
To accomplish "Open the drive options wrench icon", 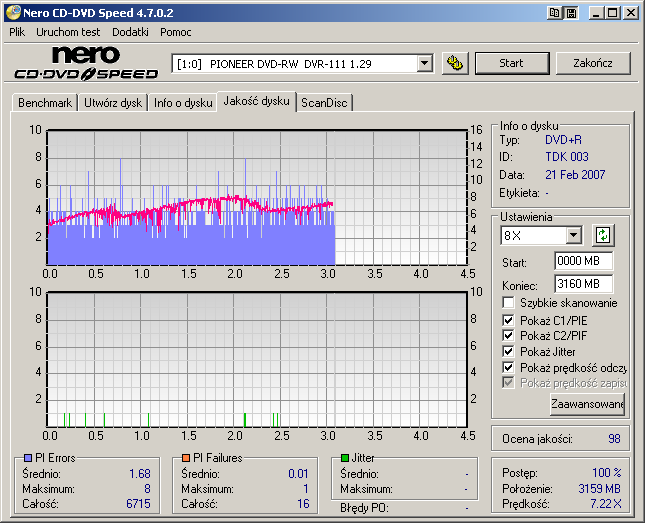I will click(x=455, y=63).
